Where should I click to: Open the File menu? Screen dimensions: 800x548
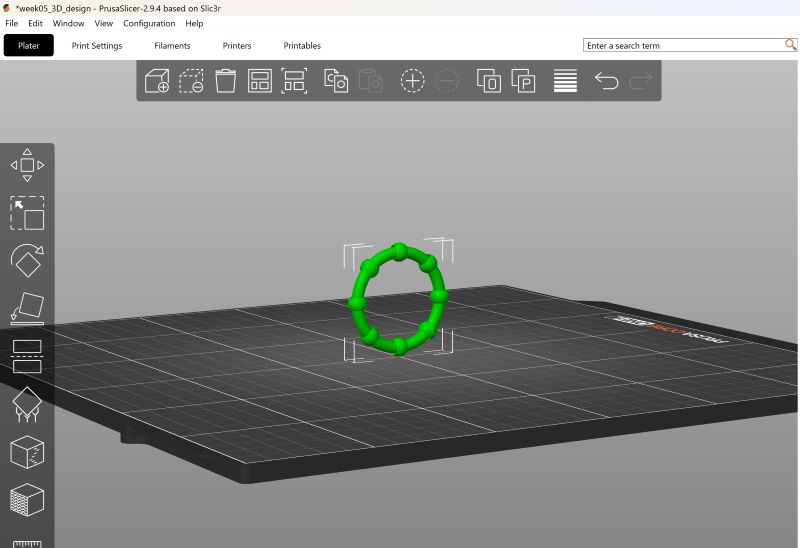pyautogui.click(x=11, y=23)
